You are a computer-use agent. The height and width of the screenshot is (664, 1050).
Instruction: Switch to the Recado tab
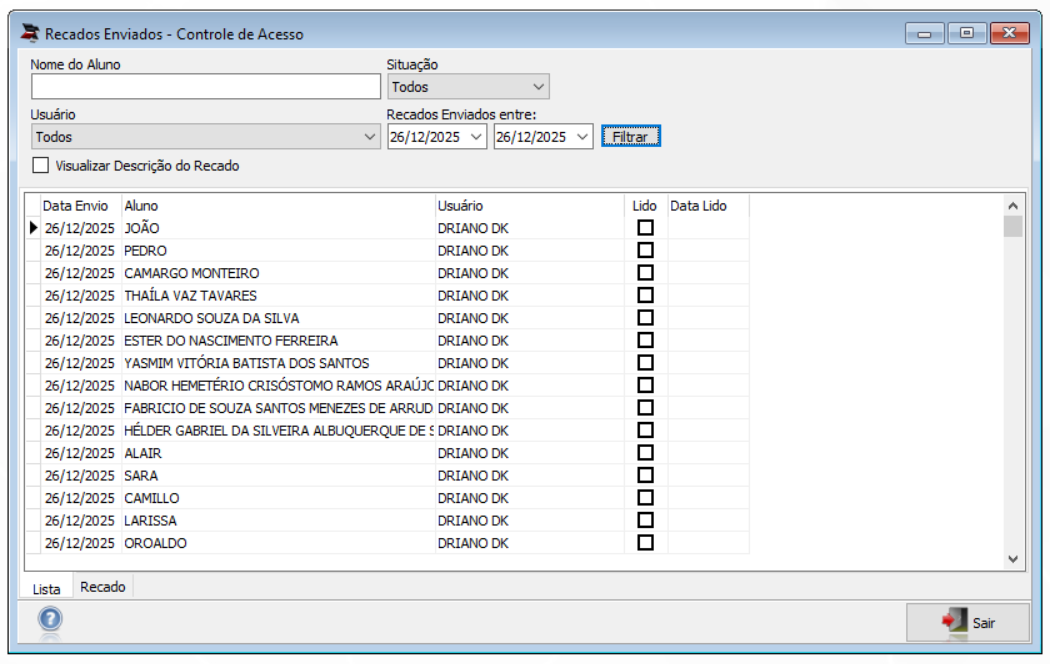(x=103, y=587)
